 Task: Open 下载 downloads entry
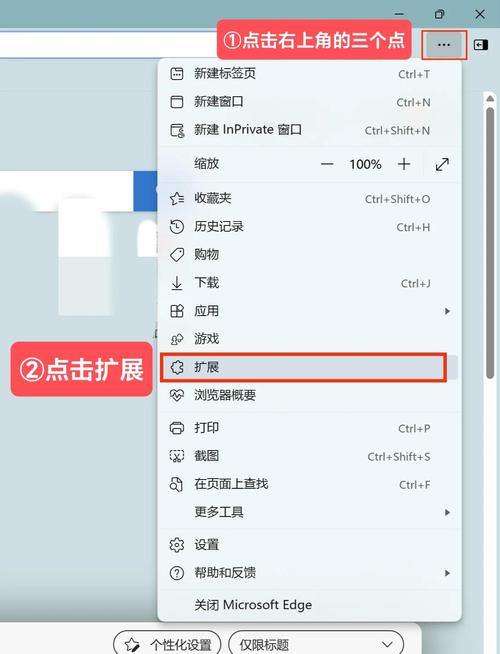[309, 283]
